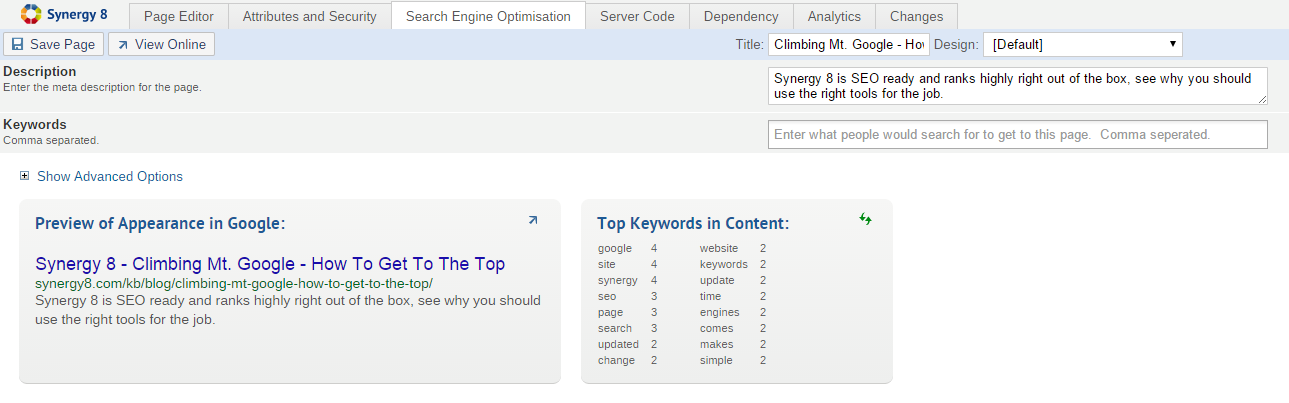Select the Search Engine Optimisation tab
The image size is (1289, 403).
pos(488,16)
